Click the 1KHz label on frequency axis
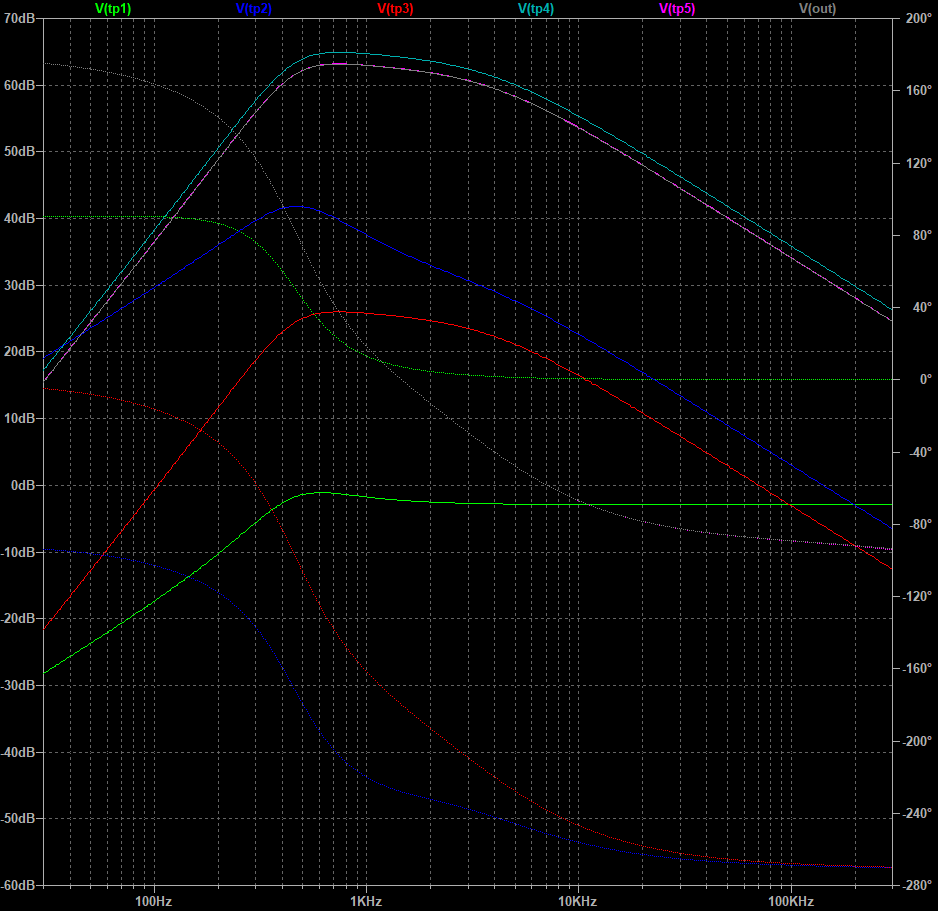This screenshot has height=911, width=938. (x=366, y=901)
